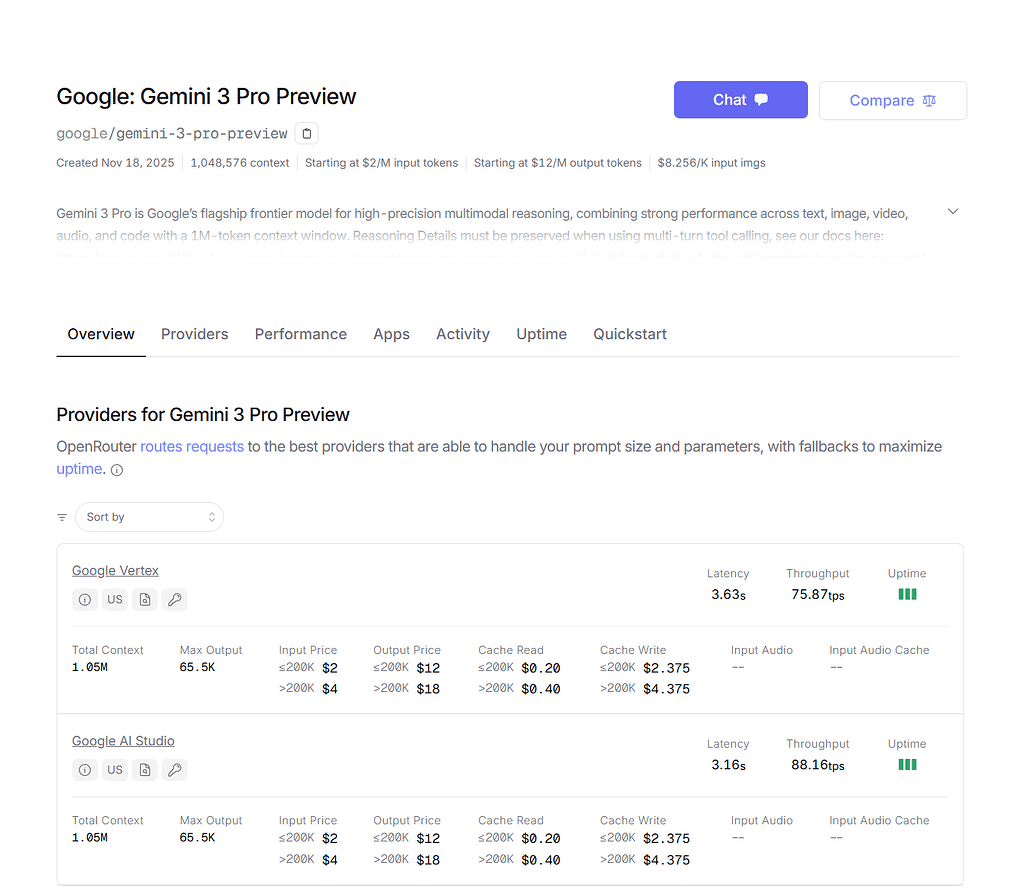The height and width of the screenshot is (892, 1023).
Task: Start a chat with the Chat button
Action: pos(741,100)
